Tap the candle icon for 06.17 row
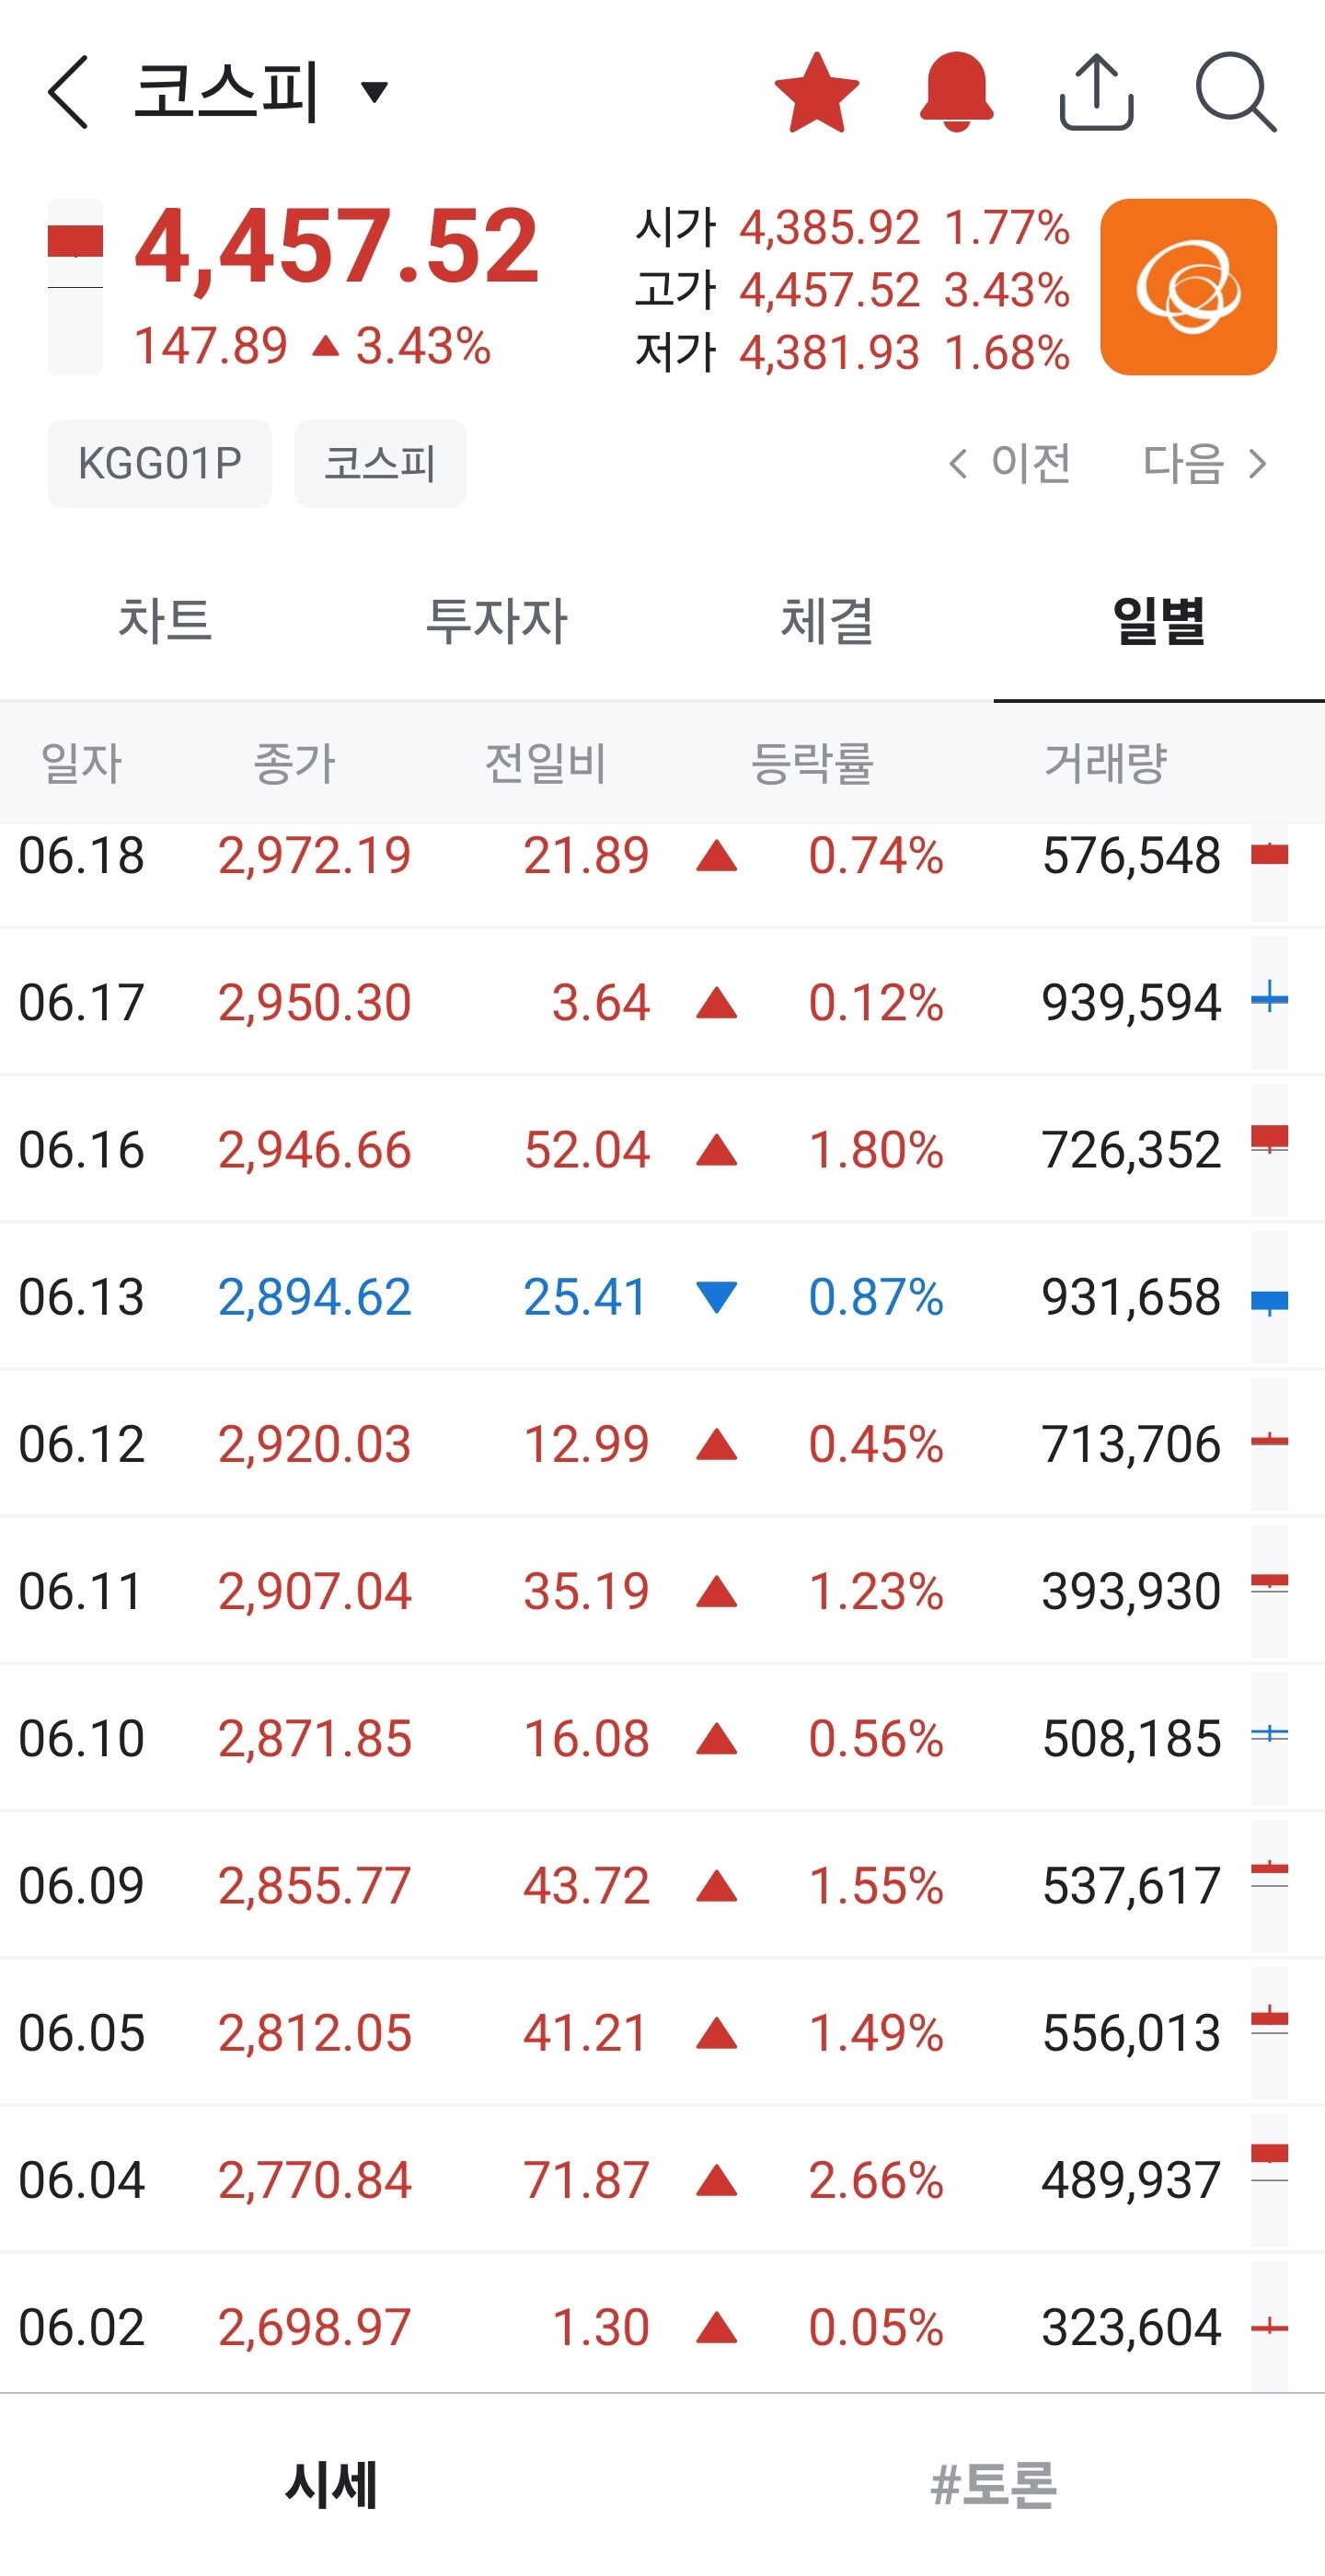 click(x=1269, y=1002)
